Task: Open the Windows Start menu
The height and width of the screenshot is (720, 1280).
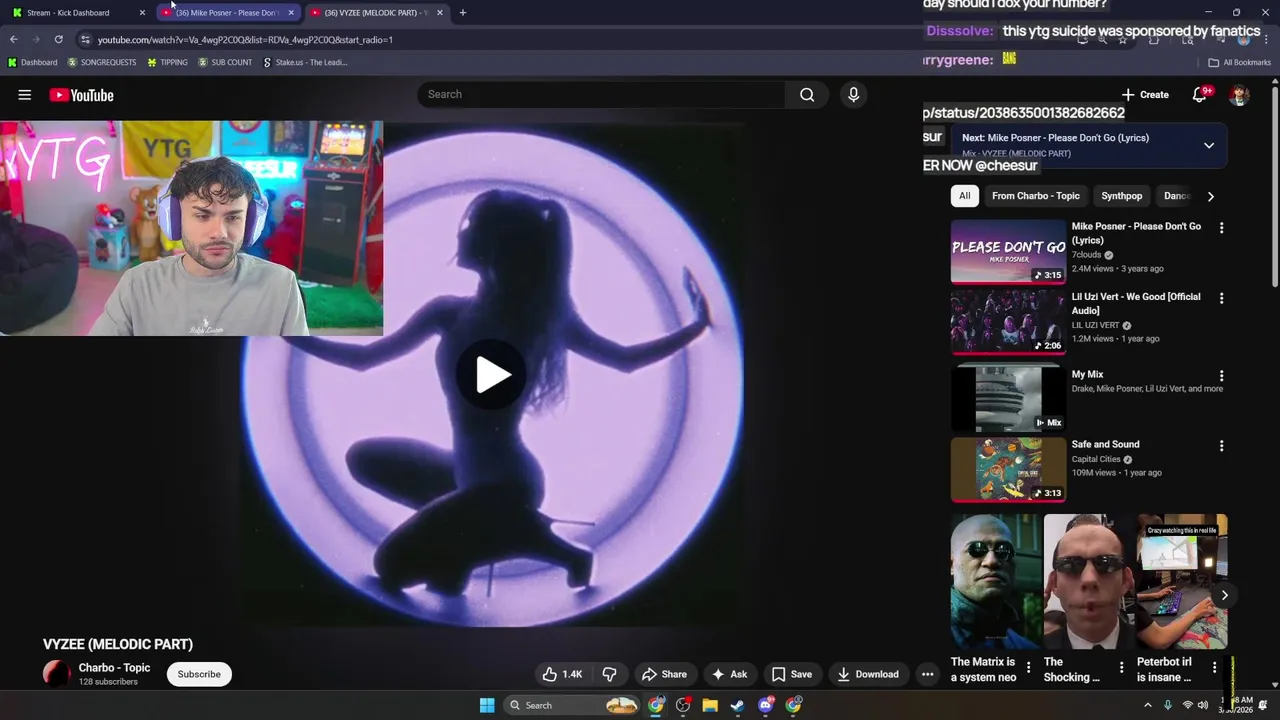Action: tap(487, 705)
